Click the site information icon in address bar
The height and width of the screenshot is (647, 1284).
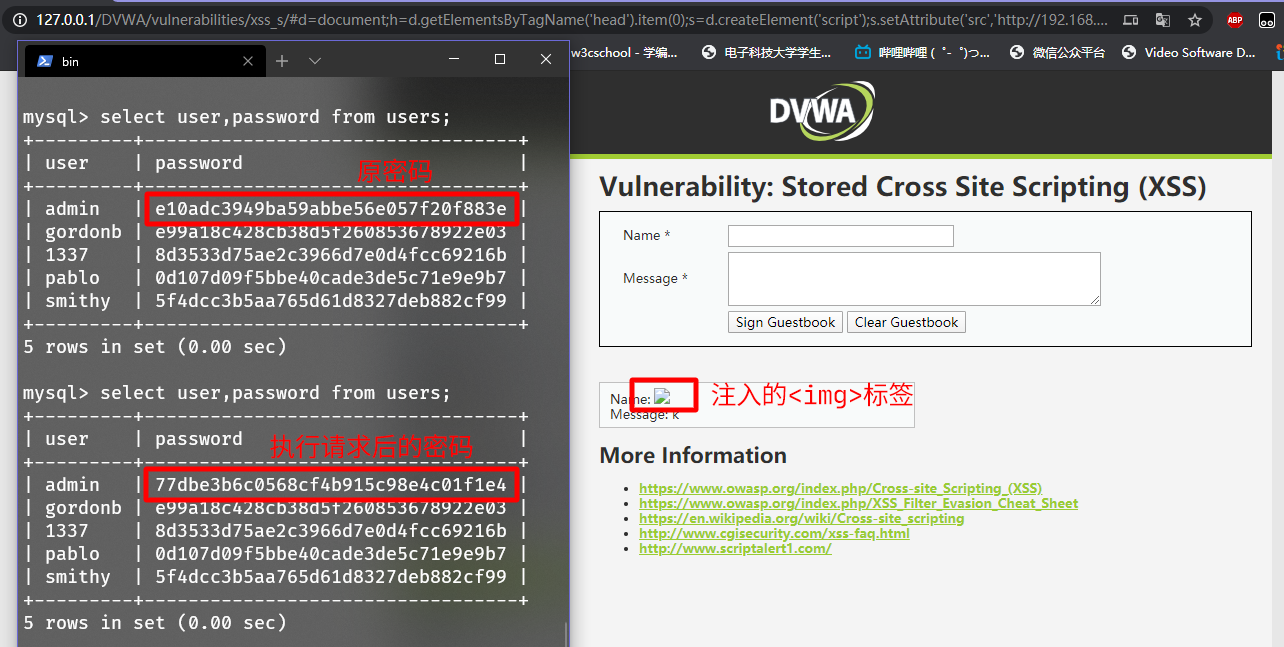[x=18, y=19]
